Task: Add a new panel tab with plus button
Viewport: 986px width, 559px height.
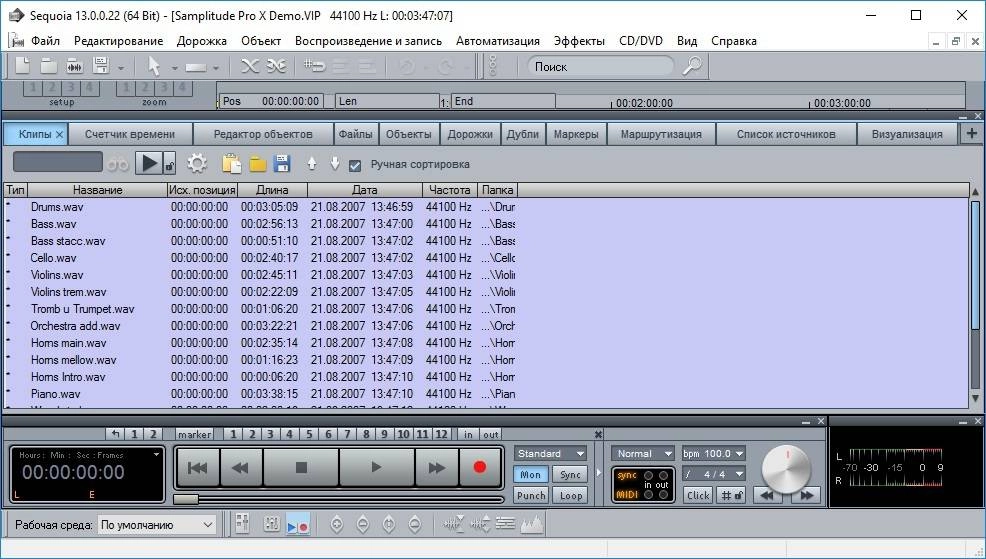Action: tap(971, 133)
